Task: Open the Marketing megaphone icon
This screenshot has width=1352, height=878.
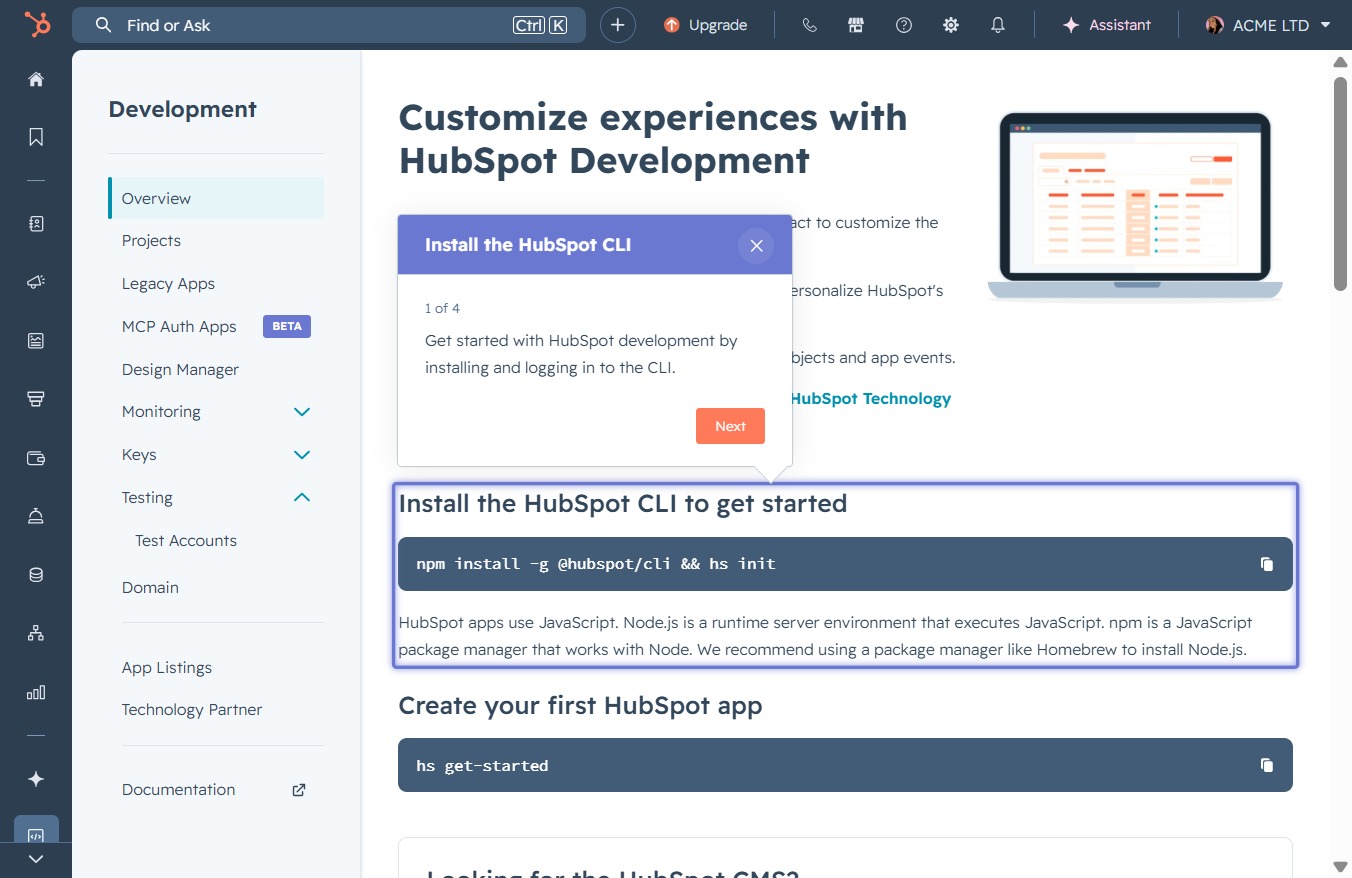Action: [36, 283]
